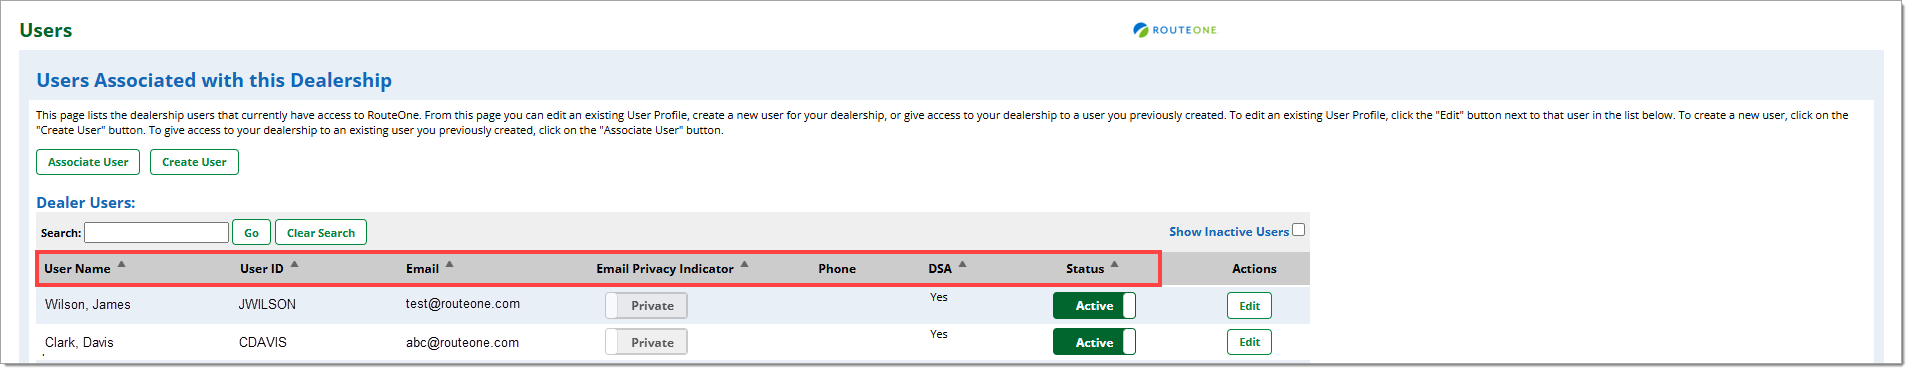The image size is (1909, 371).
Task: Toggle Active status for Clark, Davis
Action: coord(1094,342)
